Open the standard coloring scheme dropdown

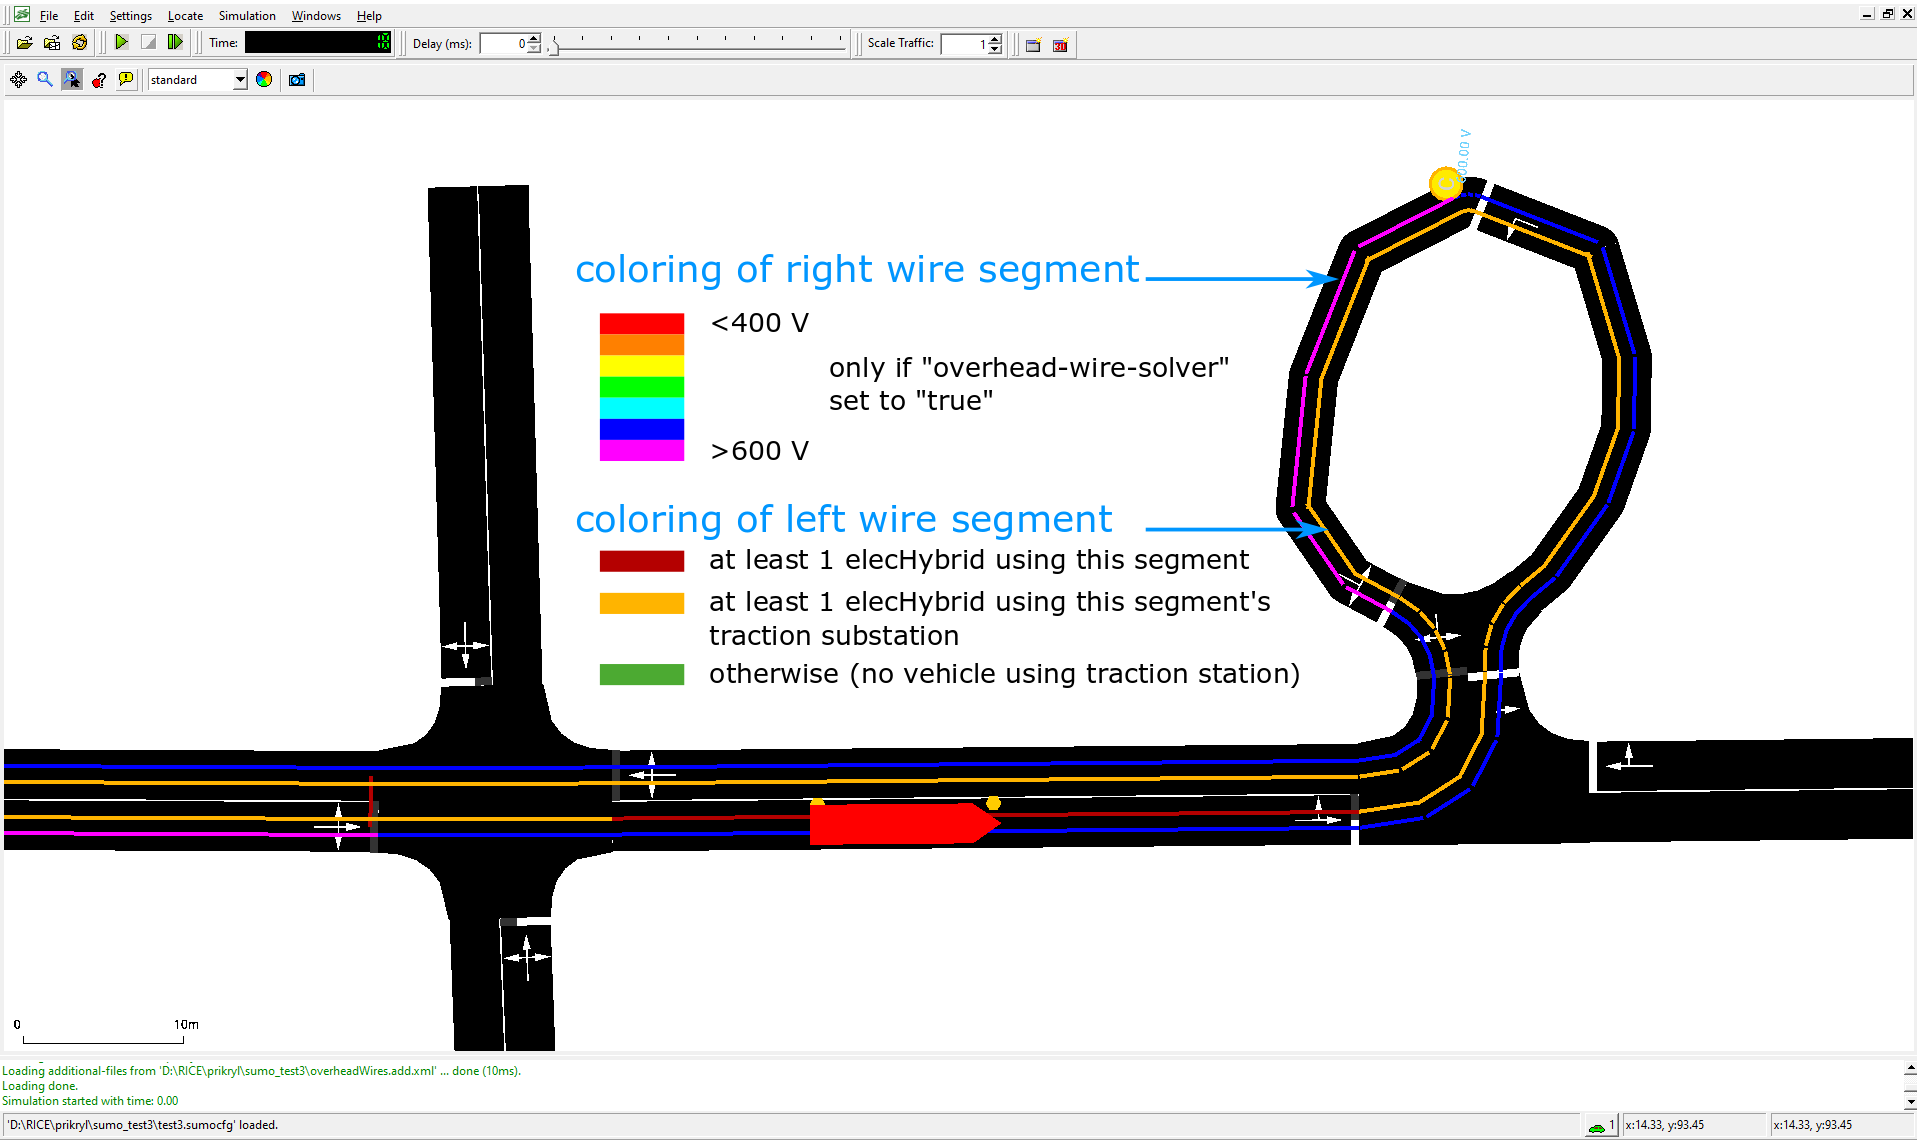point(240,80)
